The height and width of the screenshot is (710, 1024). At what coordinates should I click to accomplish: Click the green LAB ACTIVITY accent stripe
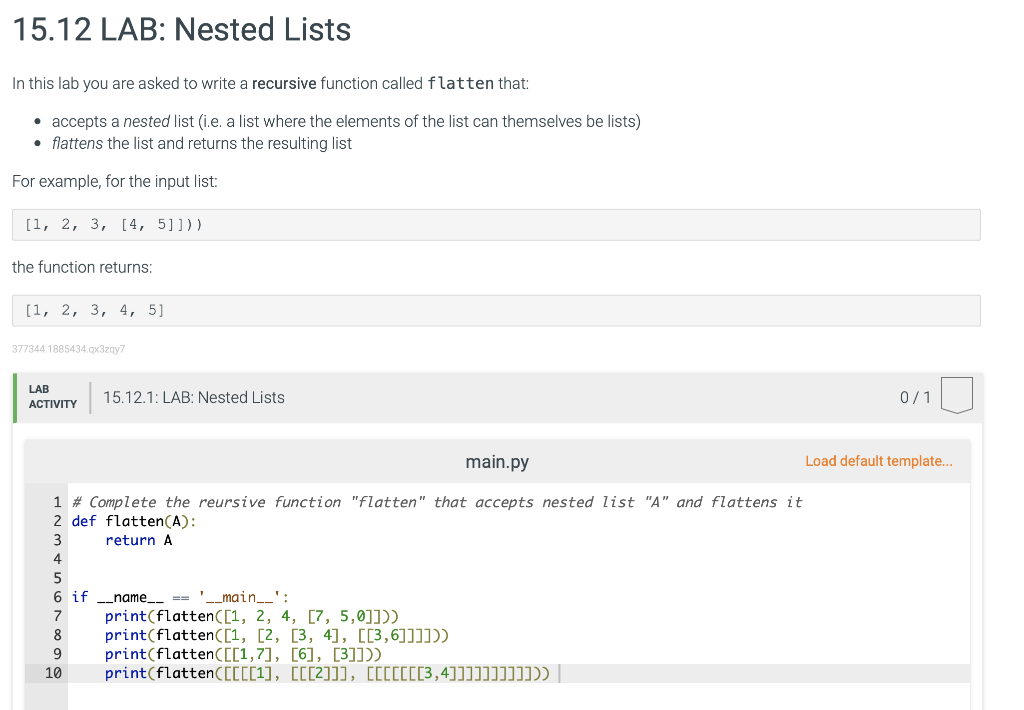click(x=13, y=396)
